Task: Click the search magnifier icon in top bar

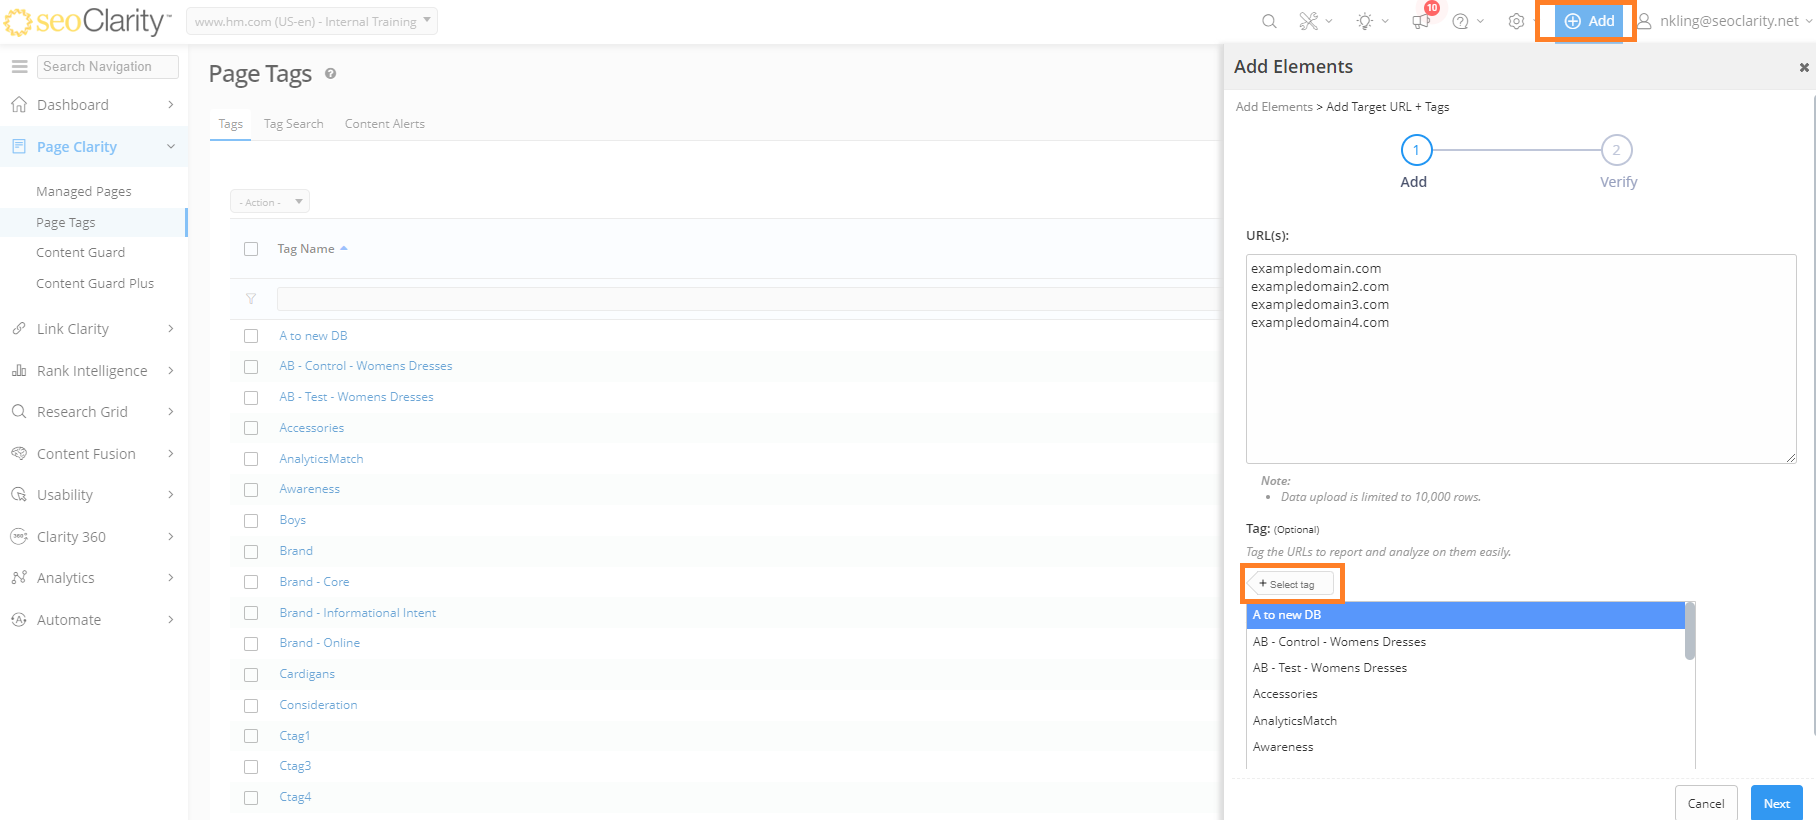Action: click(1269, 21)
